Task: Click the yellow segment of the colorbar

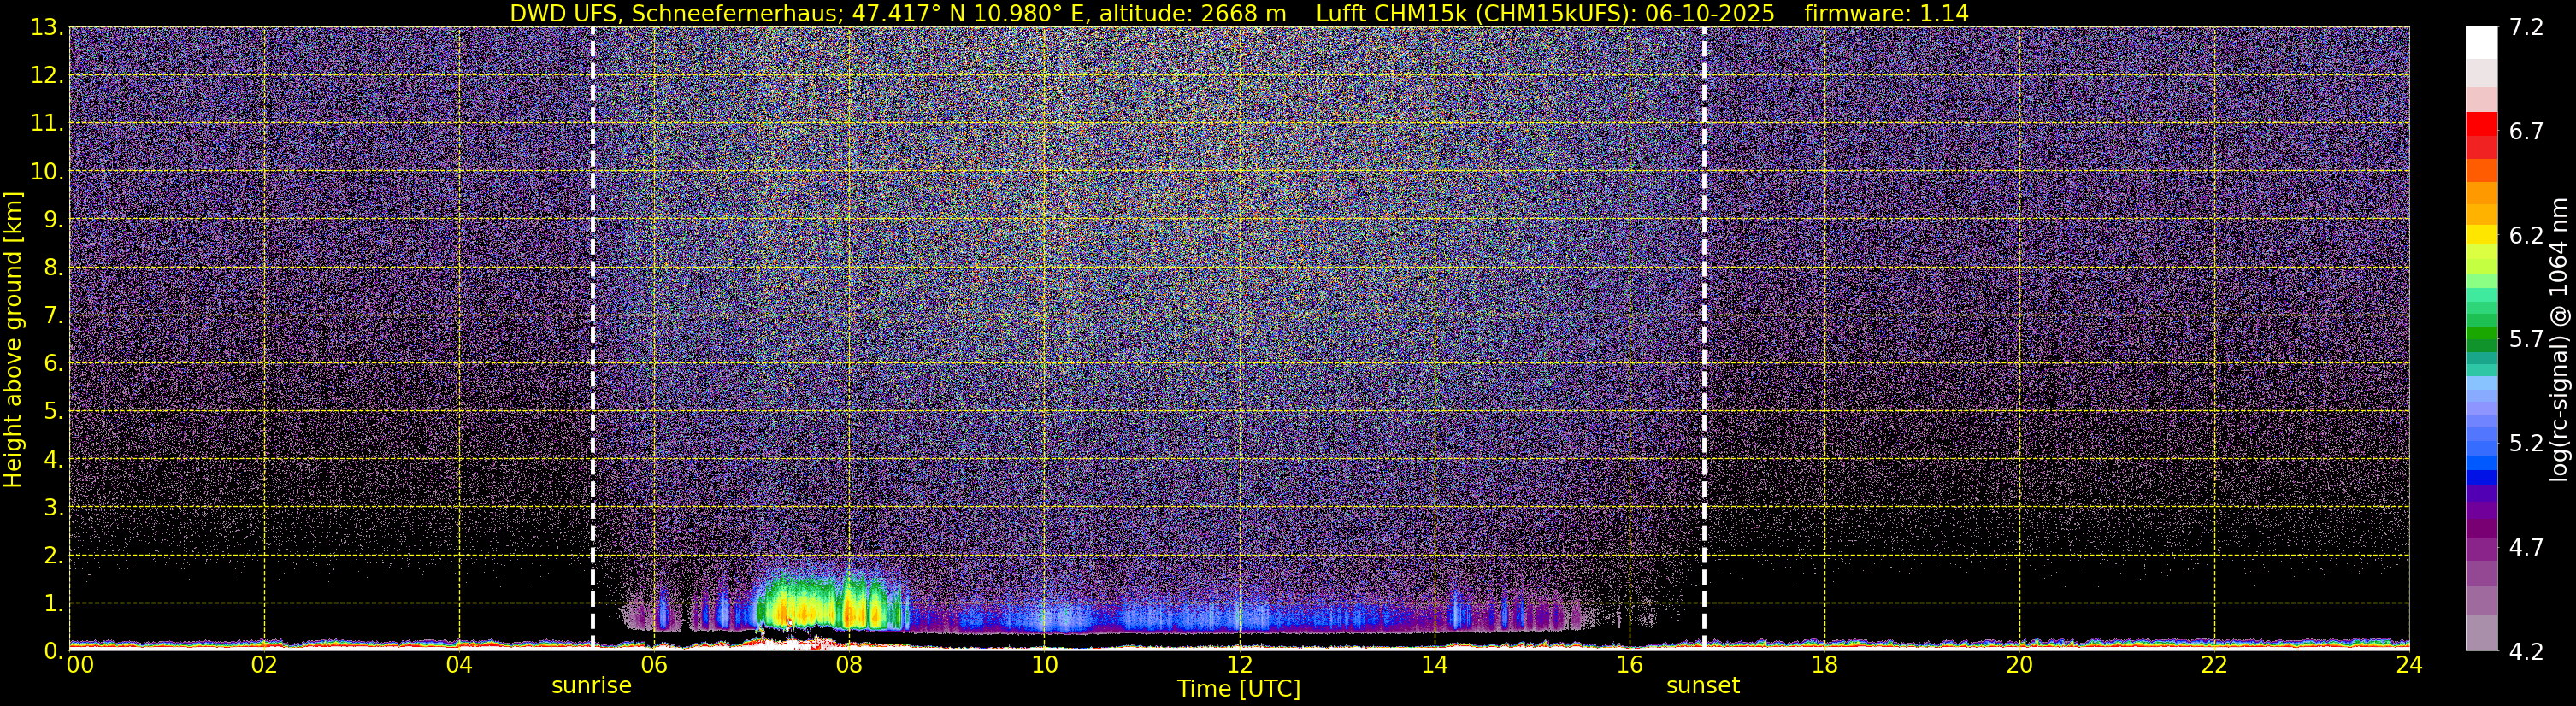Action: (x=2481, y=234)
